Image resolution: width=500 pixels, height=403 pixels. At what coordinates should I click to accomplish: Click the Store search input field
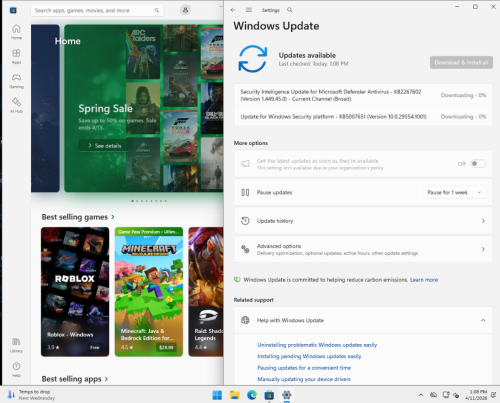coord(97,10)
